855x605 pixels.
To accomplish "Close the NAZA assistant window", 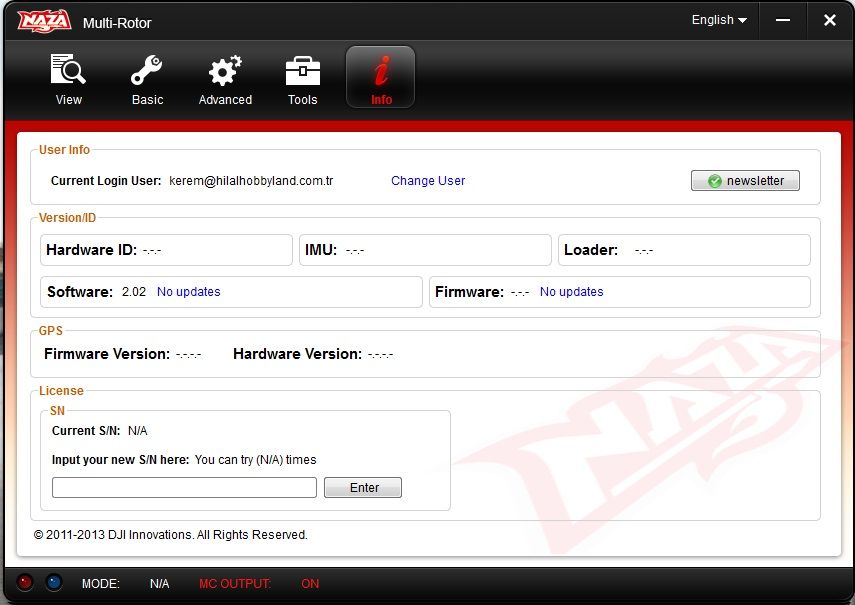I will [x=829, y=20].
